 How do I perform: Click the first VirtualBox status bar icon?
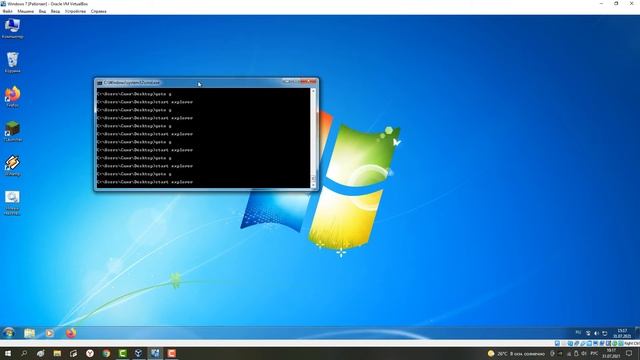[557, 344]
